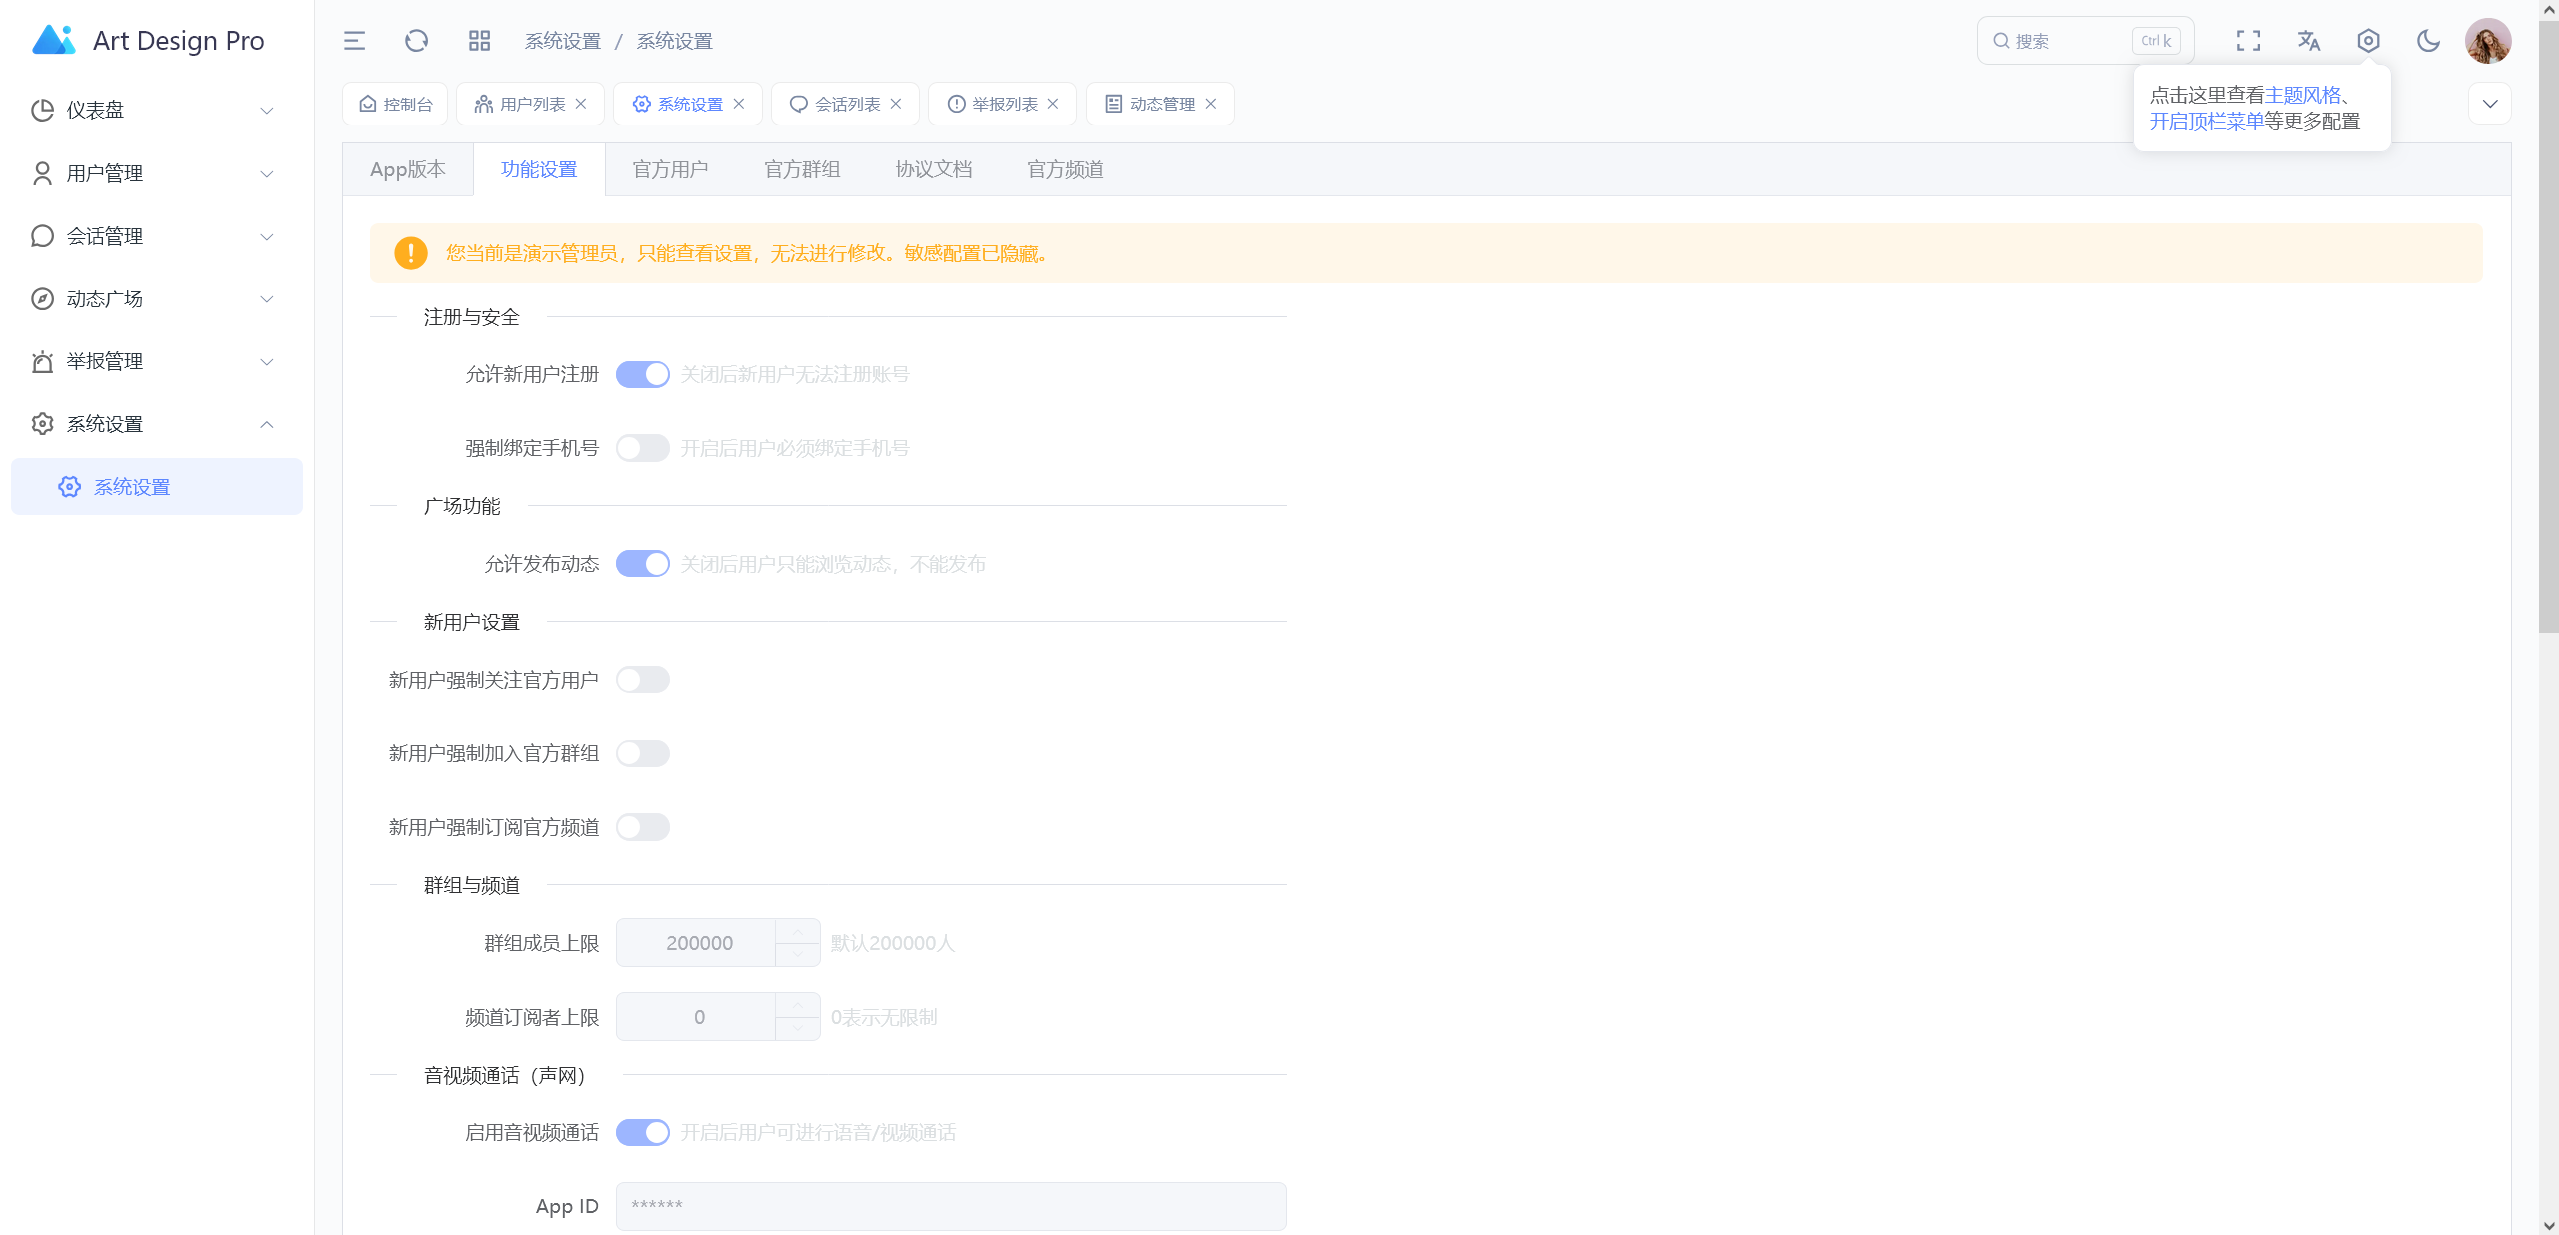This screenshot has width=2559, height=1235.
Task: Open the 官方群组 tab
Action: (801, 169)
